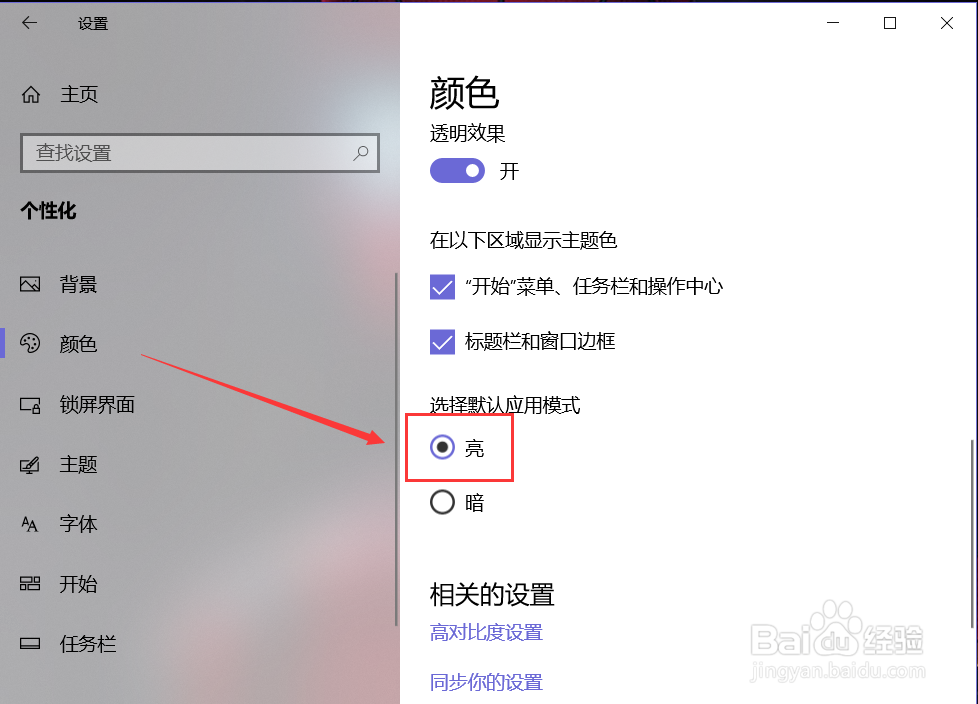This screenshot has width=978, height=704.
Task: Click the 主题 theme icon
Action: coord(30,465)
